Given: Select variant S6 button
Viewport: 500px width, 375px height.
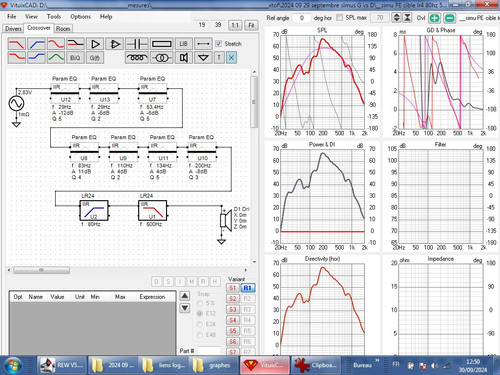Looking at the screenshot, I should tap(233, 341).
